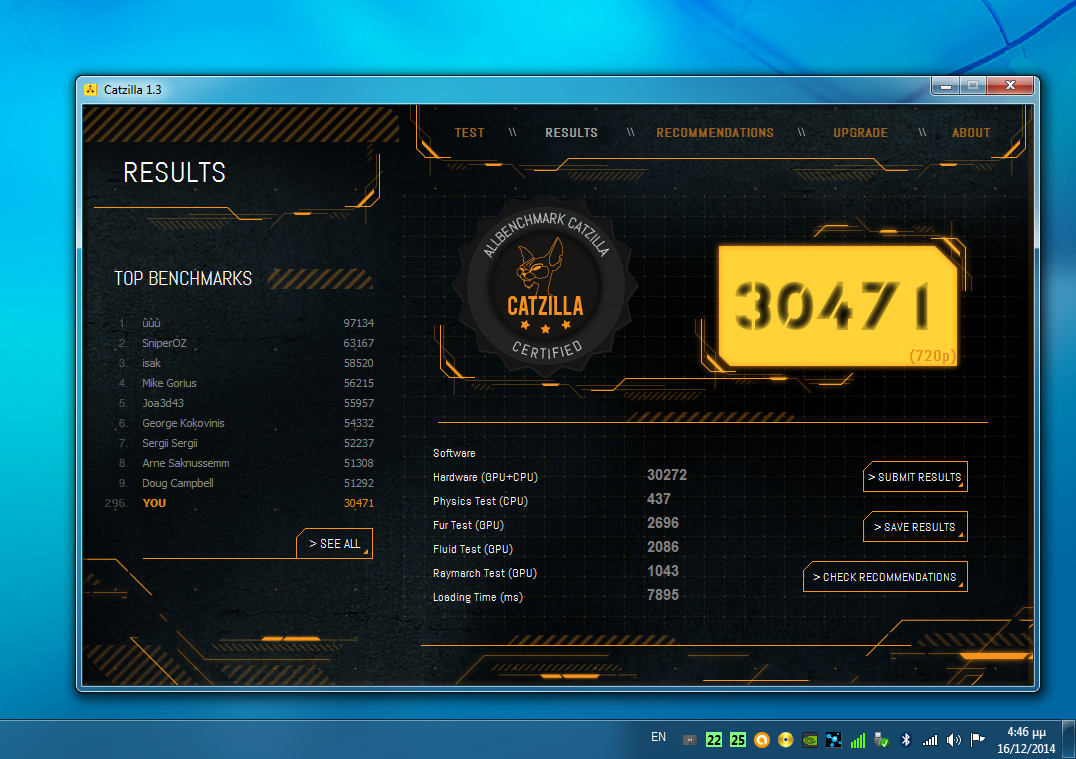1076x759 pixels.
Task: Click the Catzilla icon in the title bar
Action: pyautogui.click(x=91, y=89)
